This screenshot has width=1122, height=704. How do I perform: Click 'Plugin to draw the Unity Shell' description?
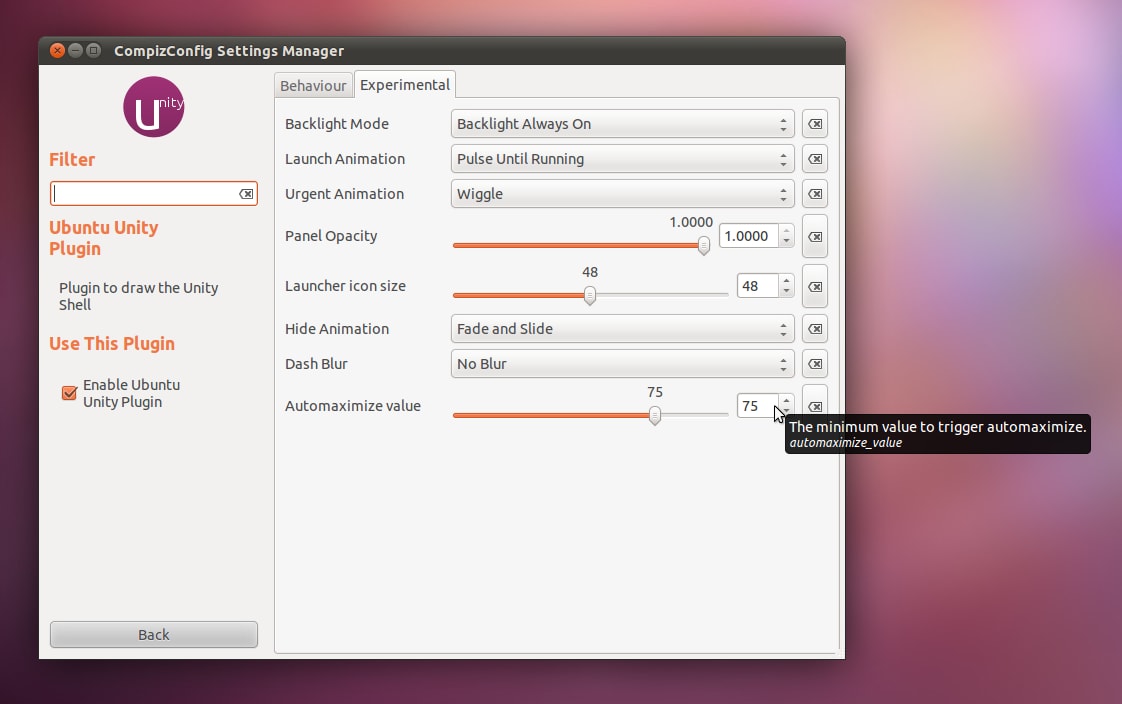click(139, 296)
